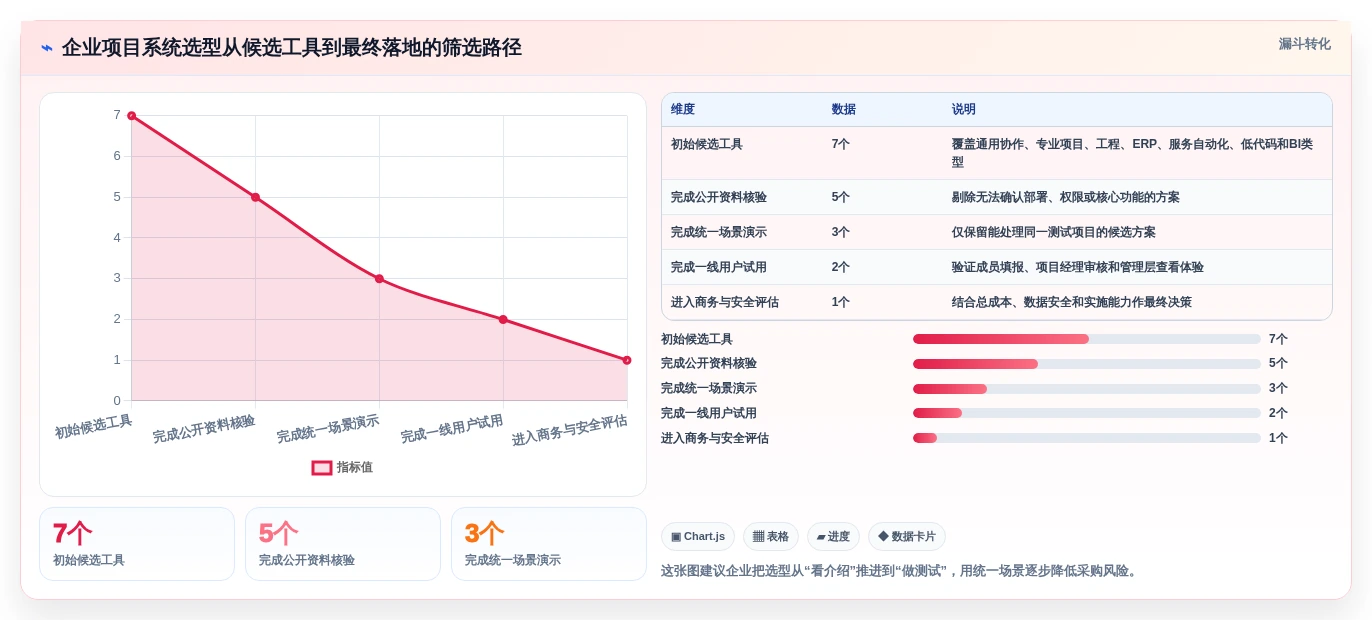This screenshot has height=620, width=1372.
Task: Click the 数据卡片 tag
Action: [x=907, y=537]
